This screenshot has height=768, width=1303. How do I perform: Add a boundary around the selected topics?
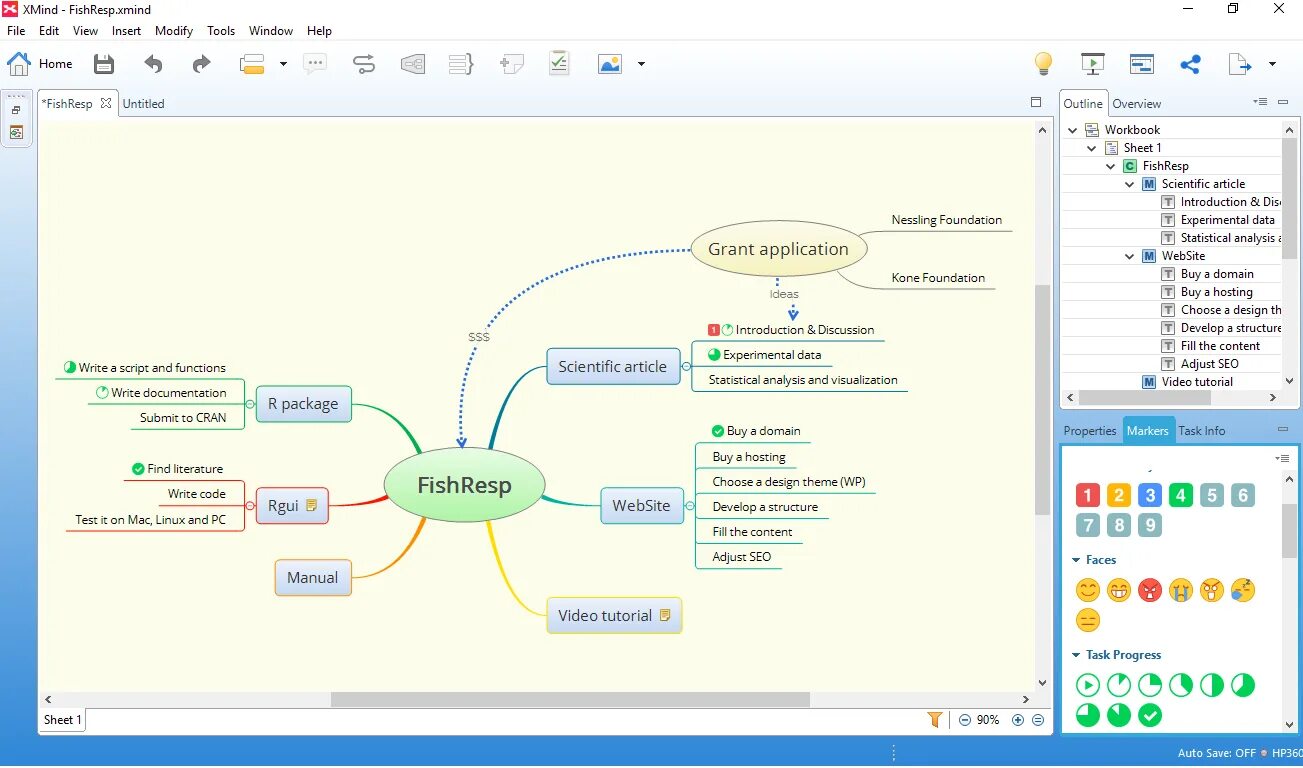point(413,64)
